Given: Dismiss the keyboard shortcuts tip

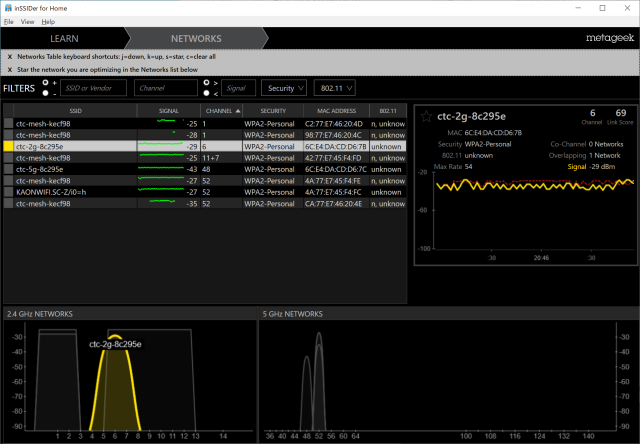Looking at the screenshot, I should point(9,57).
